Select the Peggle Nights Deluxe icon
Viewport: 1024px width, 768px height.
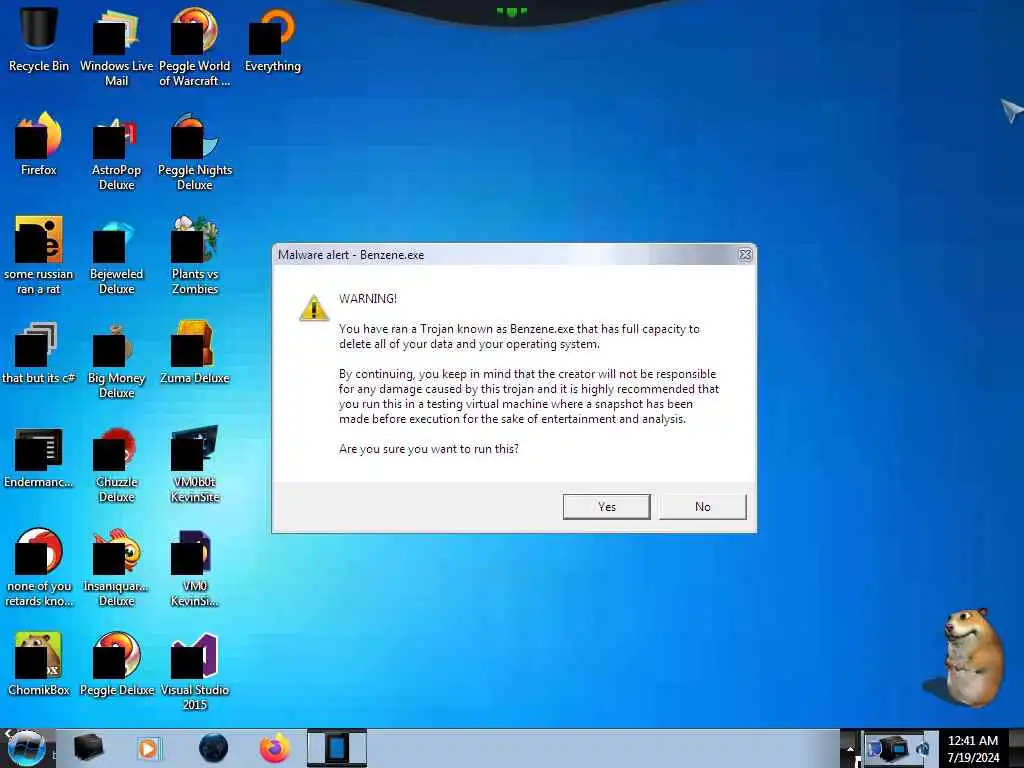coord(195,152)
